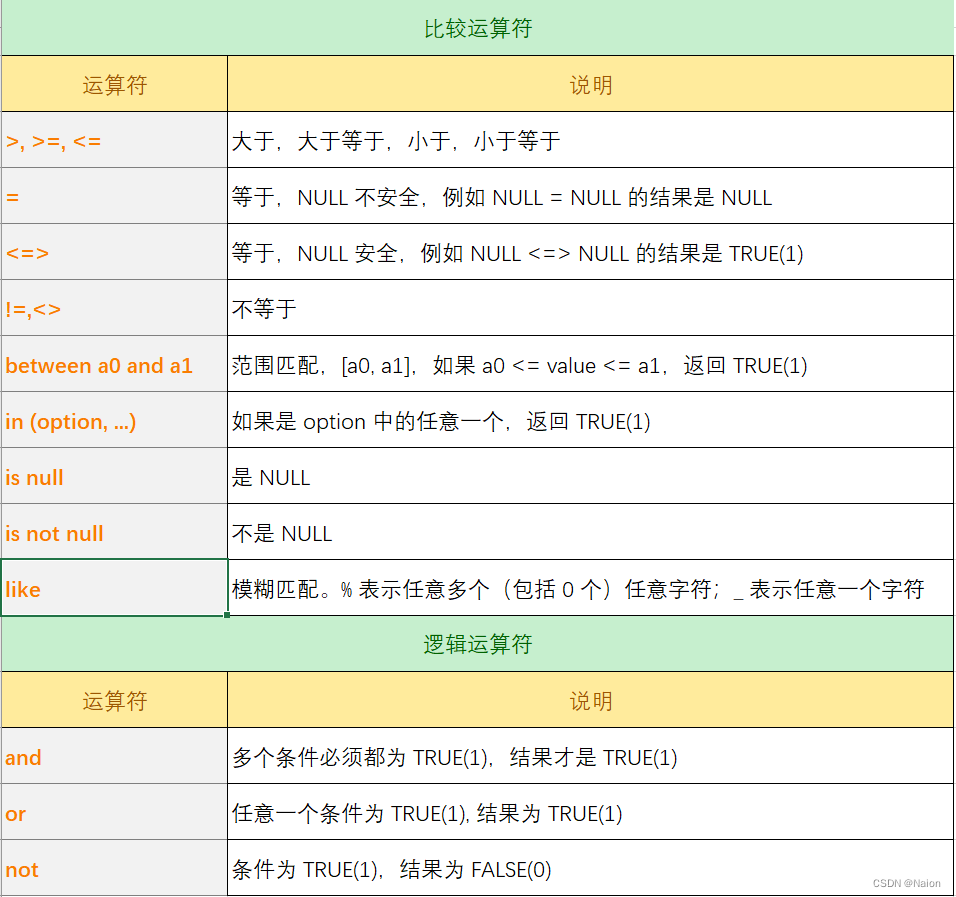Select the 运算符 header under 比较运算符
This screenshot has width=956, height=897.
pyautogui.click(x=114, y=85)
